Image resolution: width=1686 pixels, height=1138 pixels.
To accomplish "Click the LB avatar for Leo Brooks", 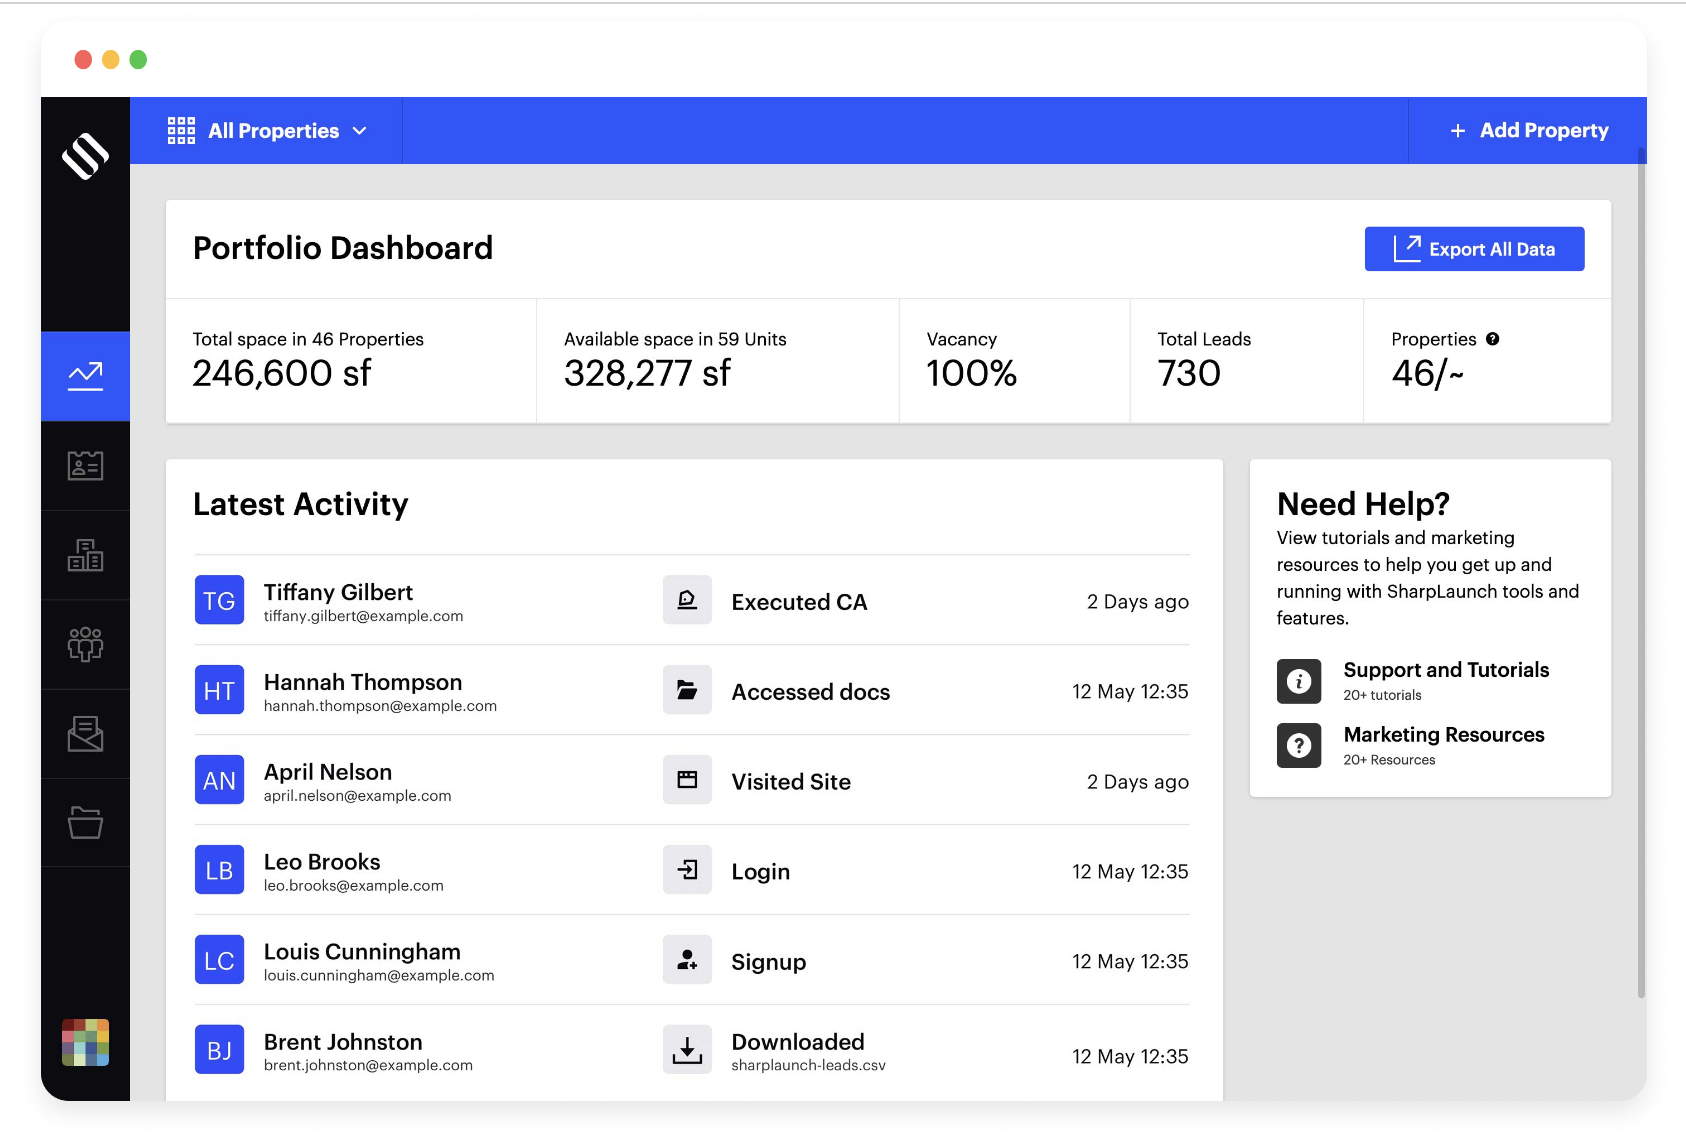I will (219, 870).
